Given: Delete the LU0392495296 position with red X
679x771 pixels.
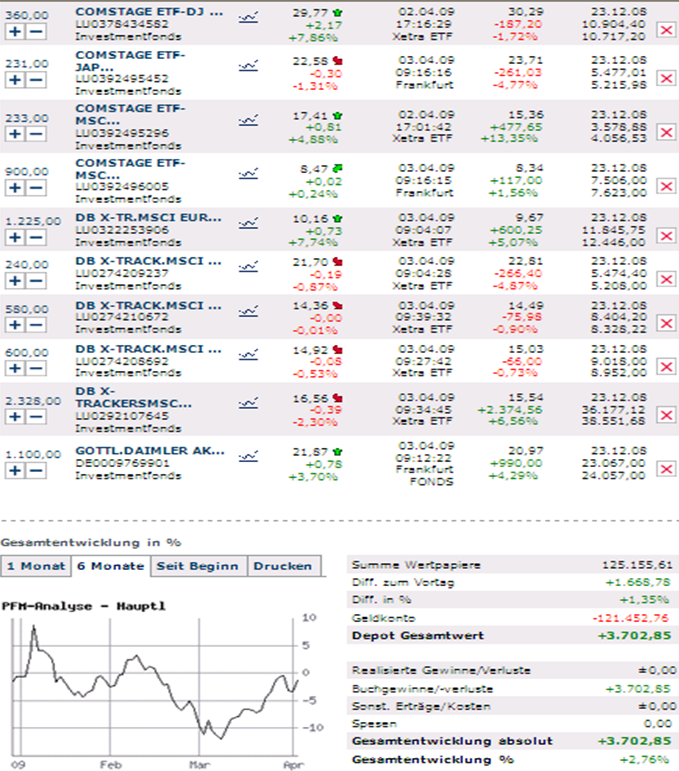Looking at the screenshot, I should (x=667, y=132).
